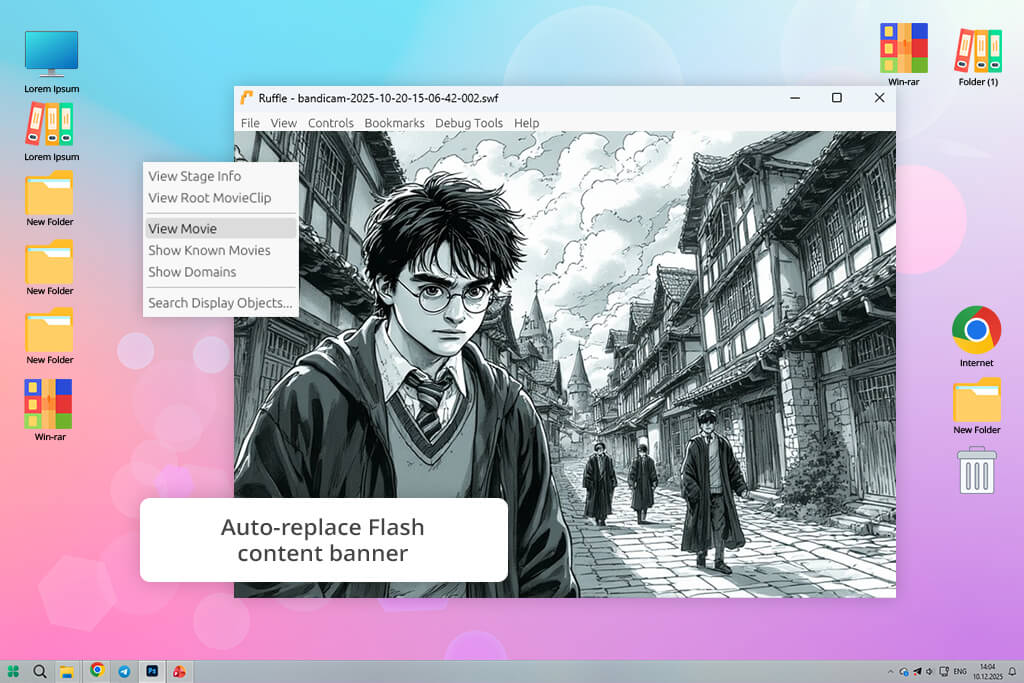Choose Show Known Movies entry
This screenshot has width=1024, height=683.
pyautogui.click(x=221, y=250)
